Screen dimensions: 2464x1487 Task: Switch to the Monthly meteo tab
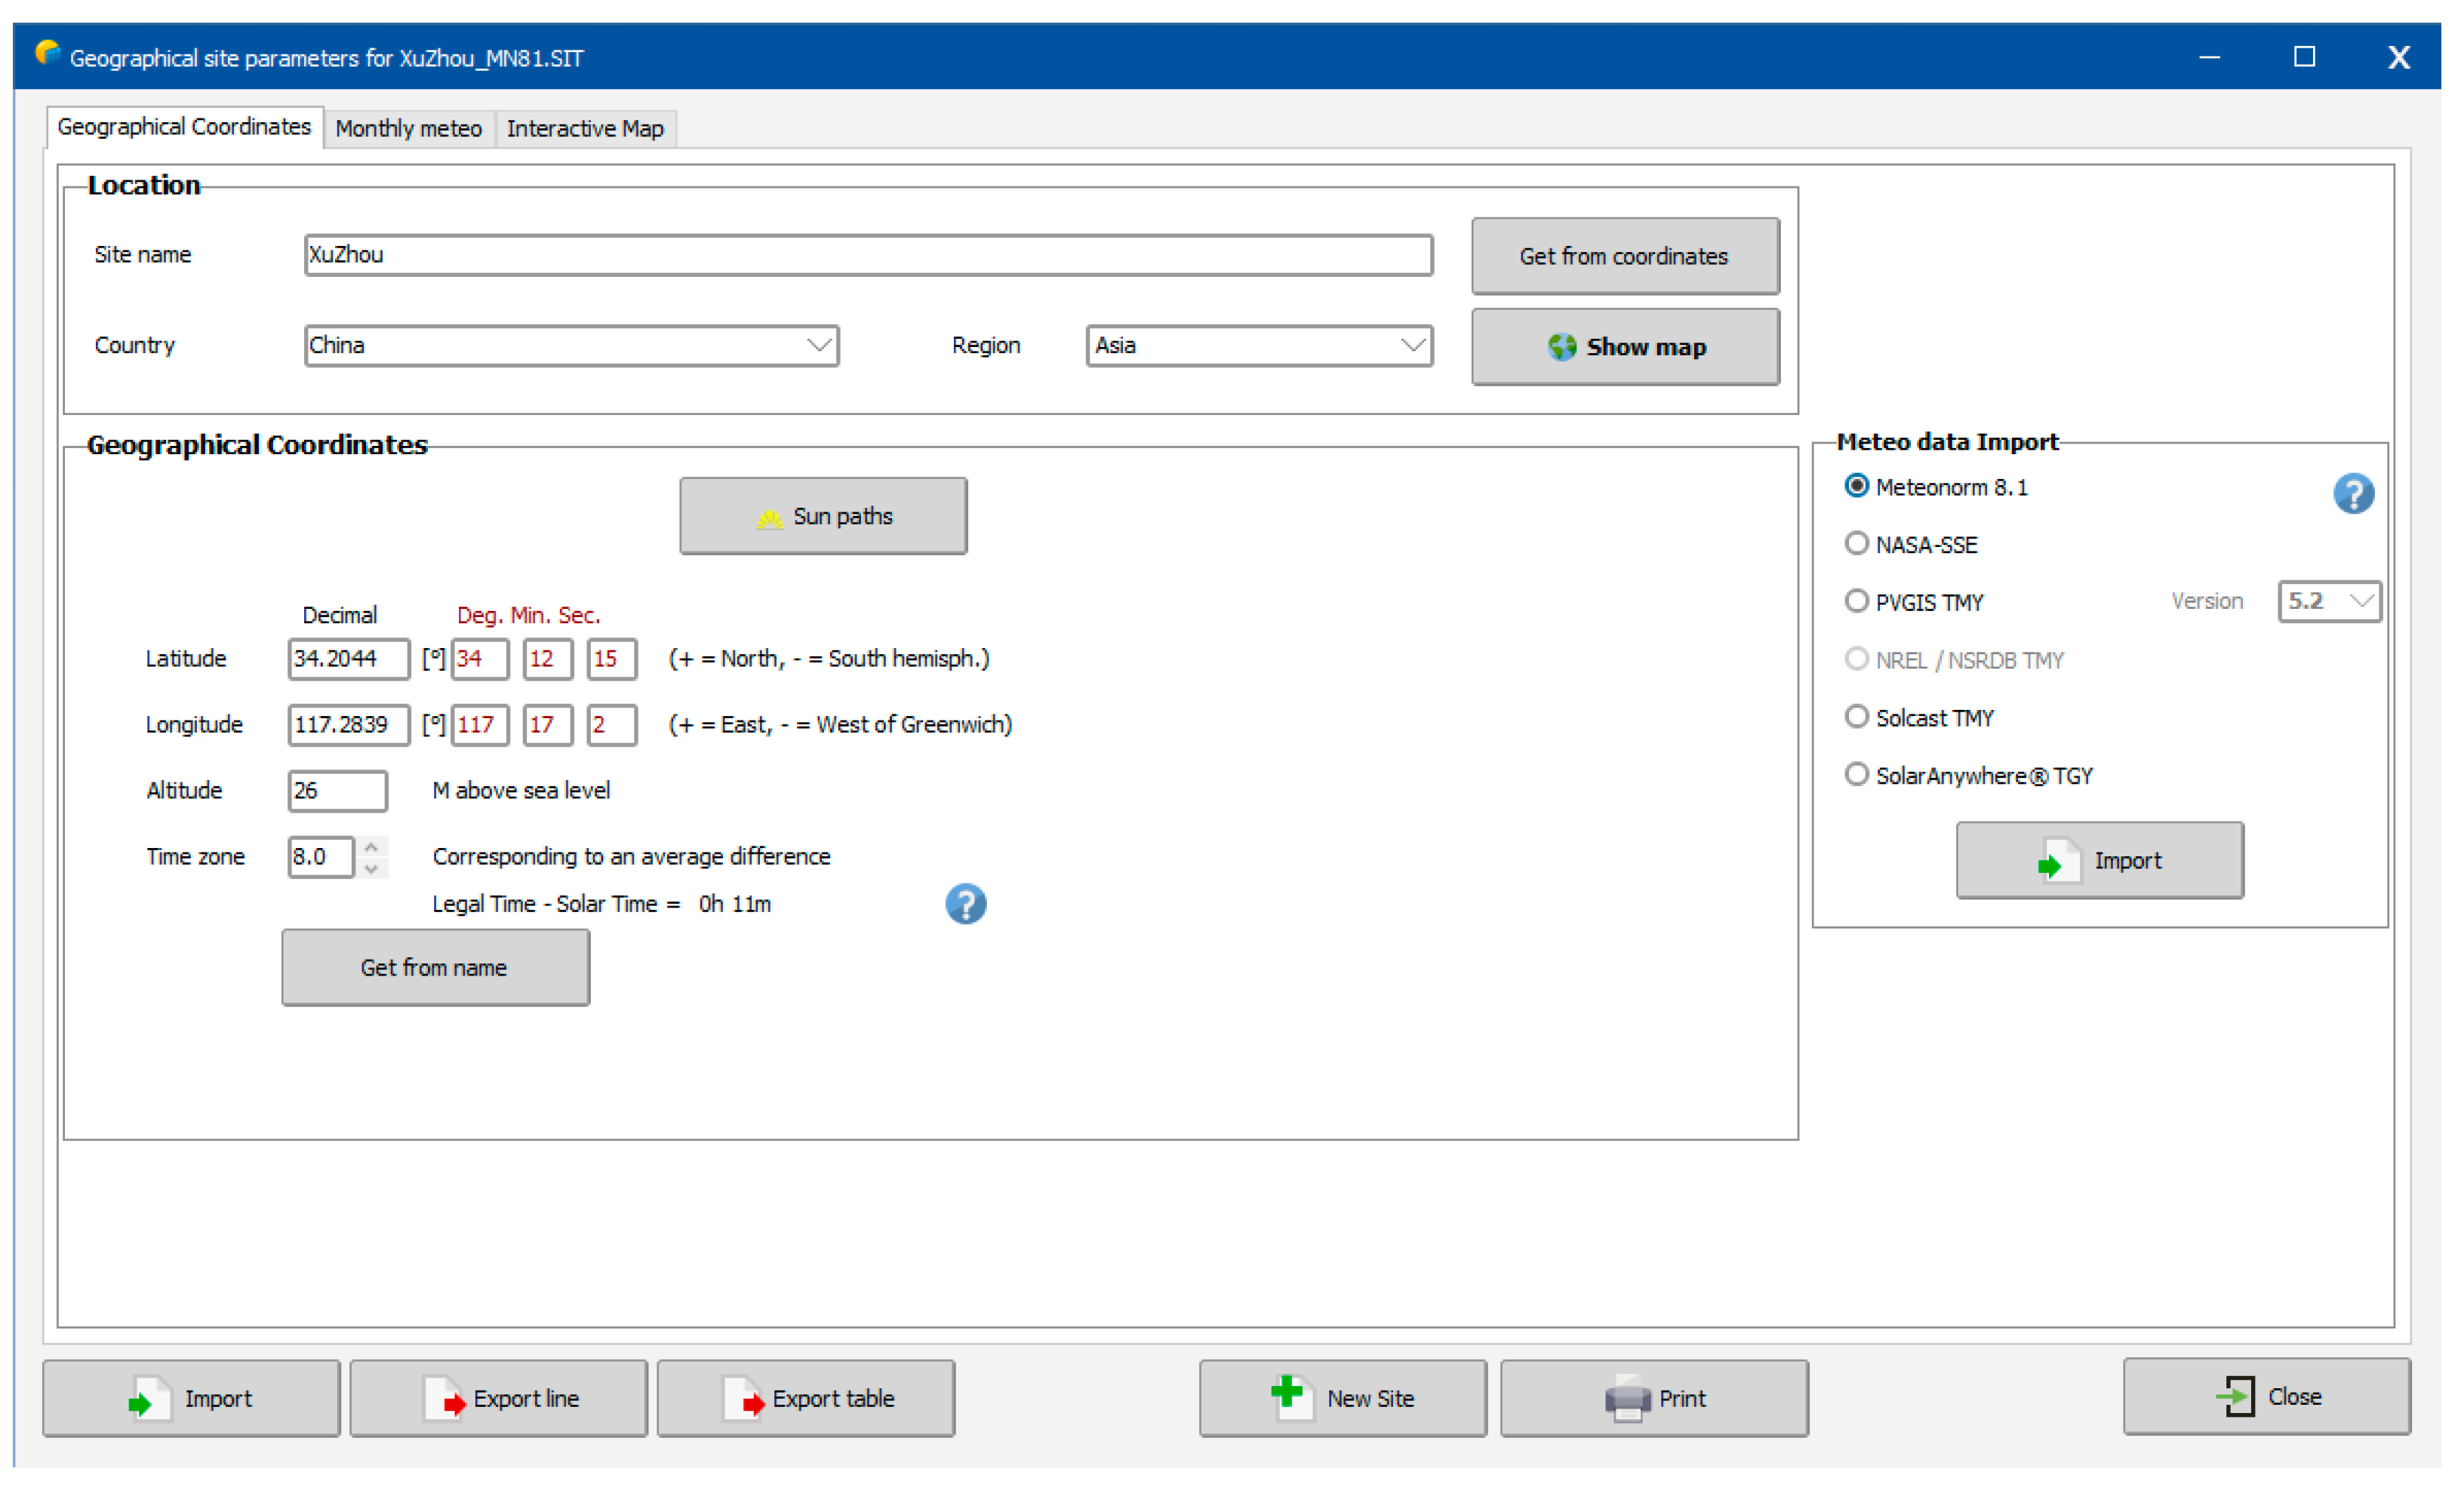tap(408, 129)
